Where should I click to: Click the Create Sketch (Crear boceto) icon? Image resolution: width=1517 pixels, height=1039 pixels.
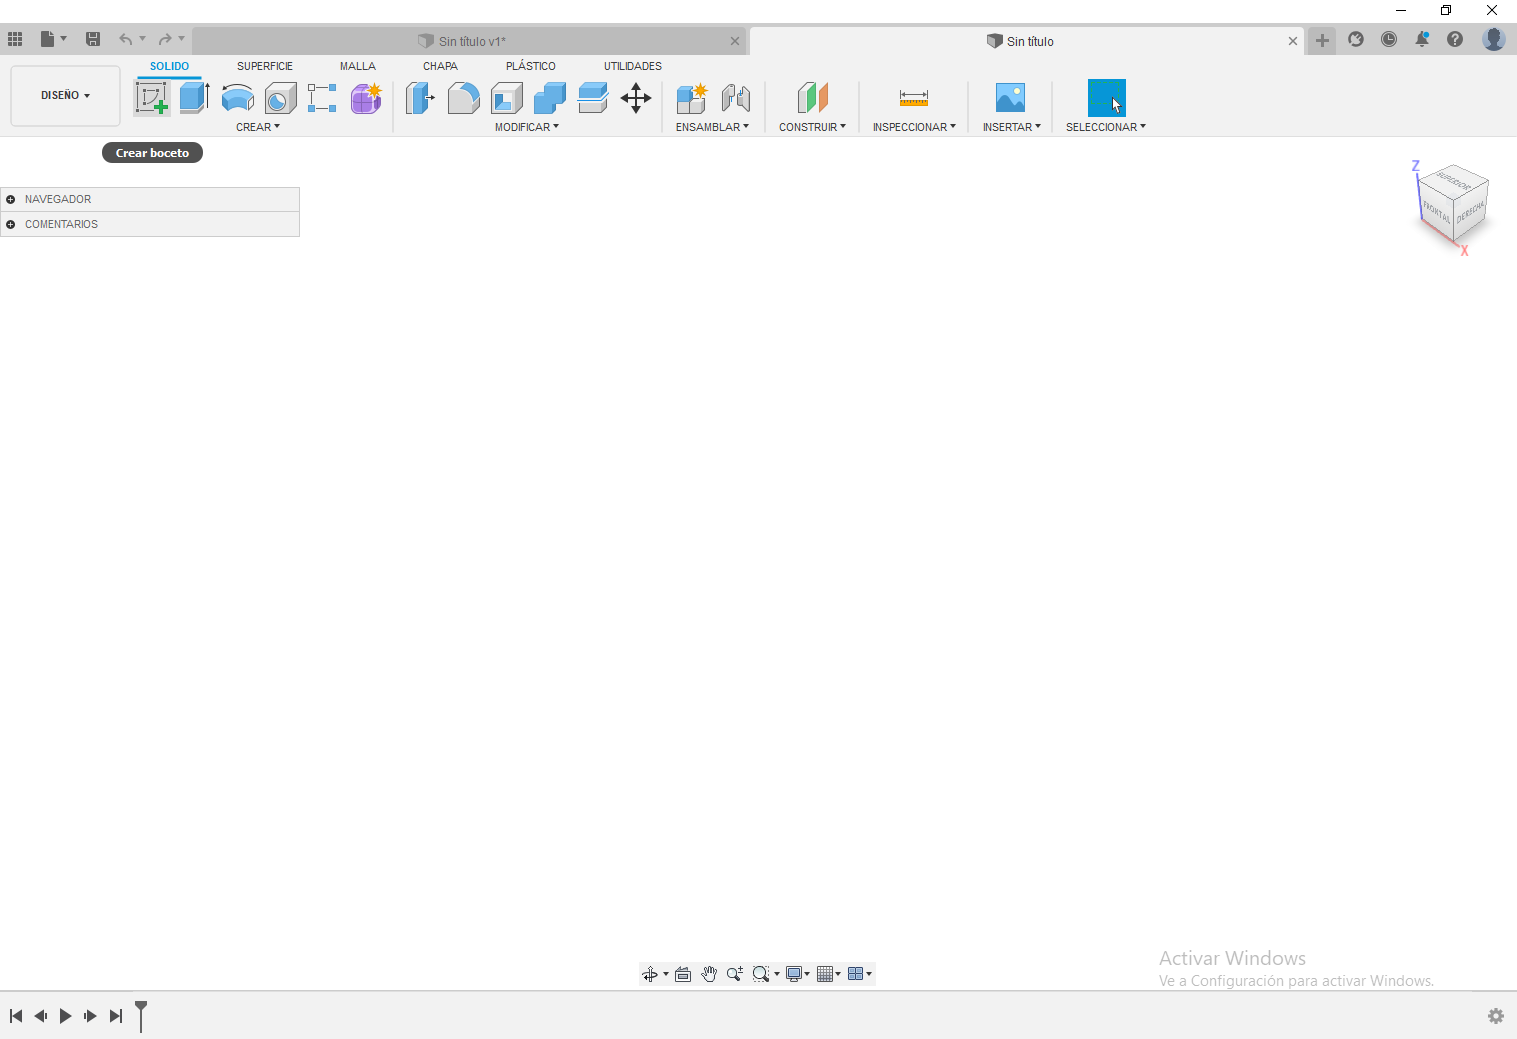point(152,98)
